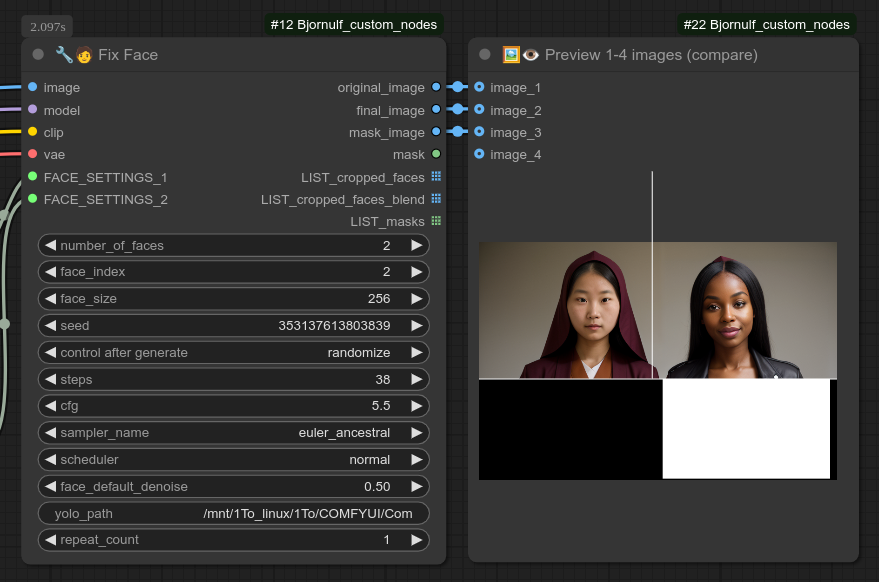
Task: Open the scheduler dropdown
Action: [x=234, y=460]
